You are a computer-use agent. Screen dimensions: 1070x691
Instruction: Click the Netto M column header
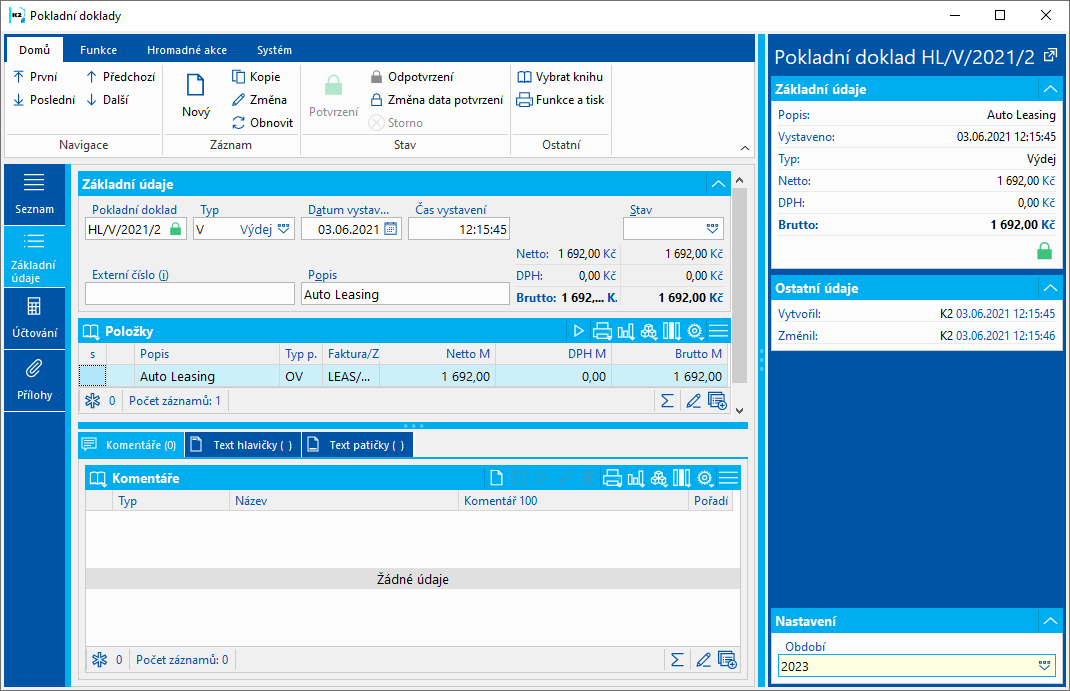click(437, 354)
